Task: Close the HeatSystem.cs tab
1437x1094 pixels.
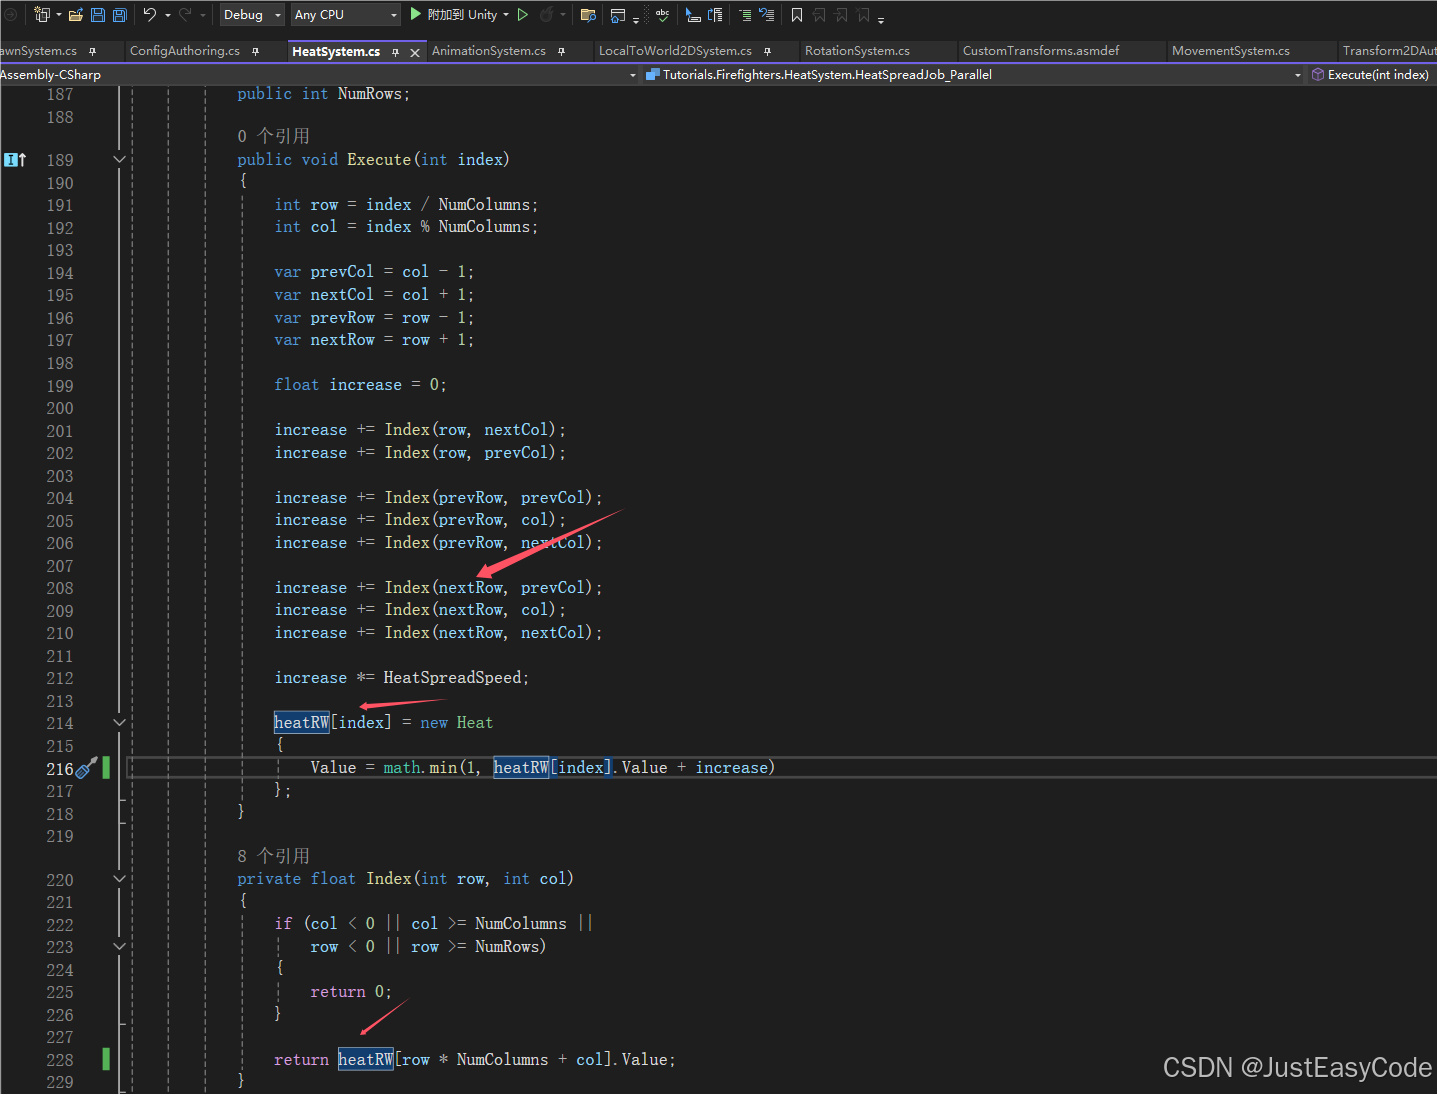Action: (x=415, y=52)
